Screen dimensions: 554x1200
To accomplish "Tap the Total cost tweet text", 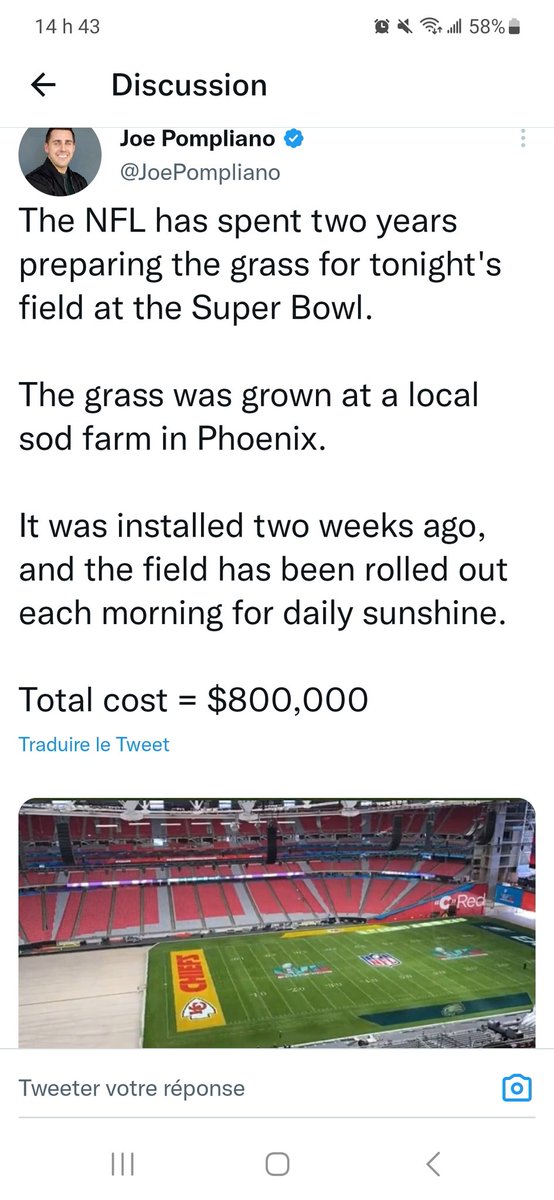I will [193, 699].
